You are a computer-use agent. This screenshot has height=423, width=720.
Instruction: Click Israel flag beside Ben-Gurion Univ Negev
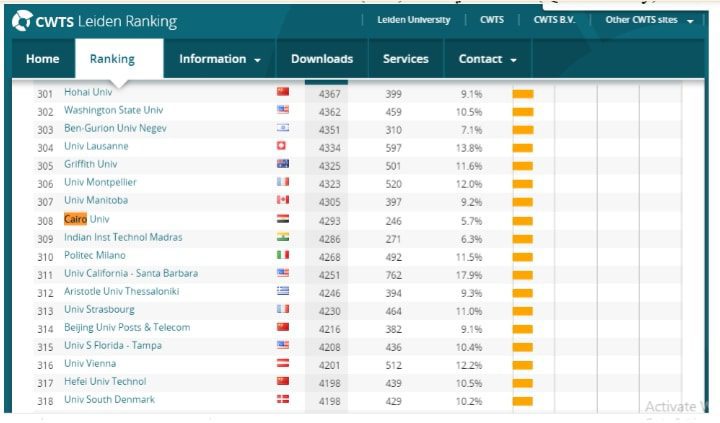pyautogui.click(x=283, y=128)
